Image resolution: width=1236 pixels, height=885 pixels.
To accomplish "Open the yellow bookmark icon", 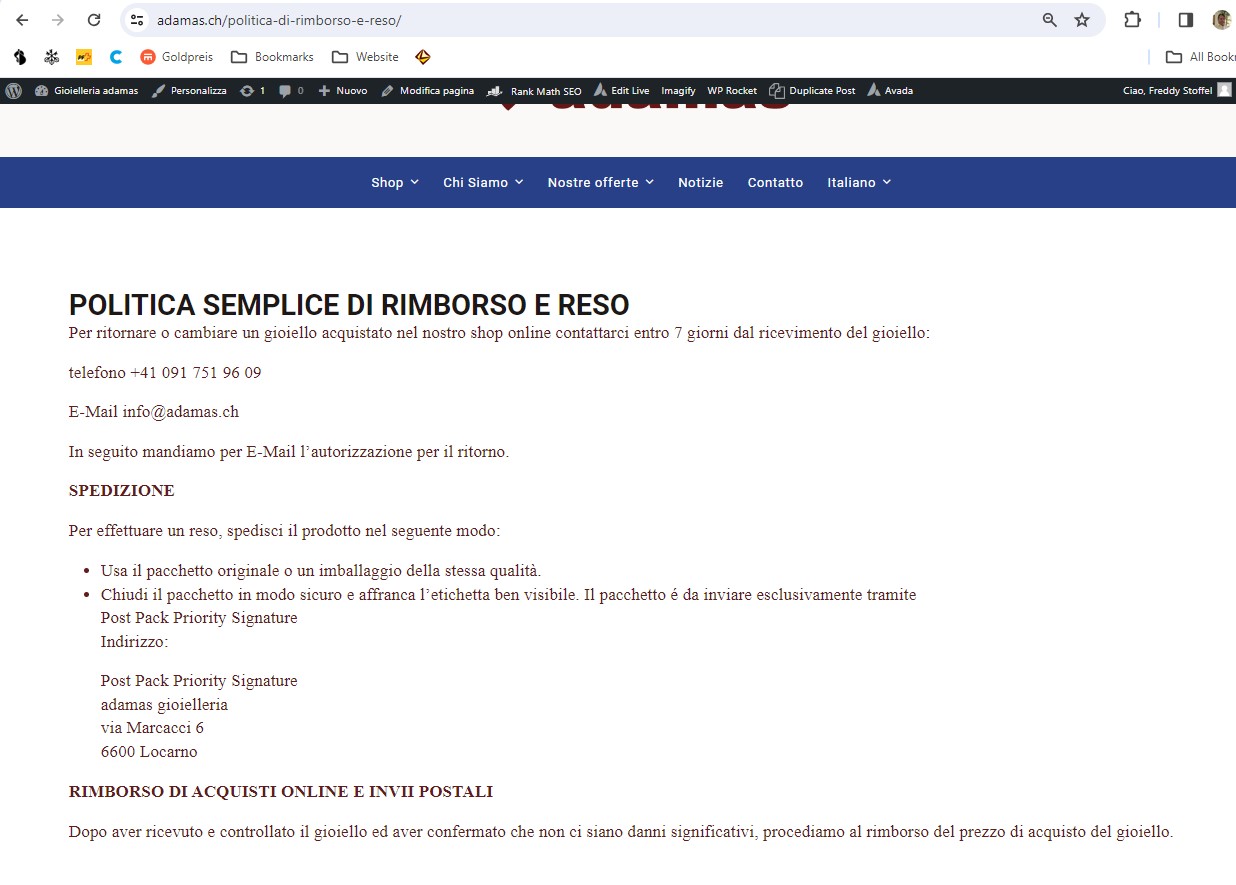I will [x=84, y=57].
